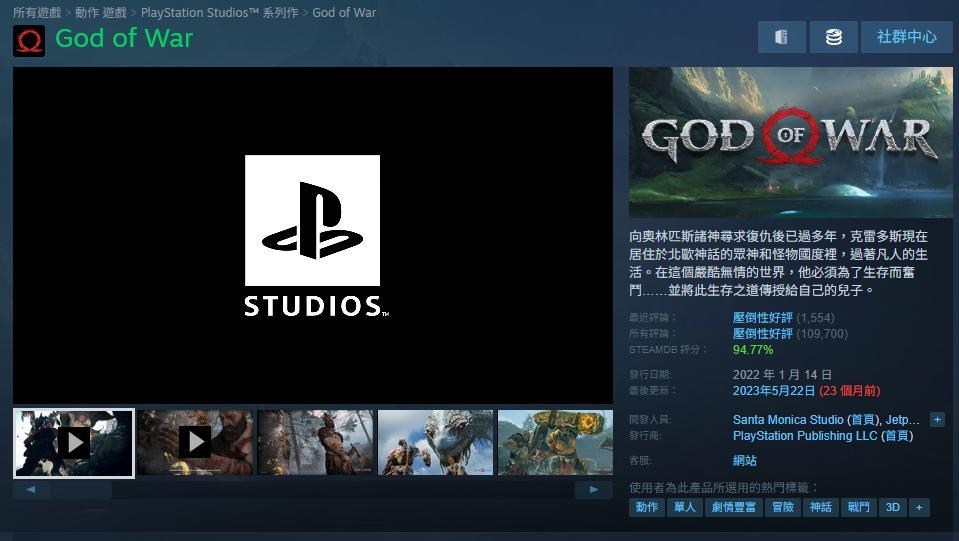Screen dimensions: 959x541
Task: Click the main PlayStation Studios video player
Action: 313,235
